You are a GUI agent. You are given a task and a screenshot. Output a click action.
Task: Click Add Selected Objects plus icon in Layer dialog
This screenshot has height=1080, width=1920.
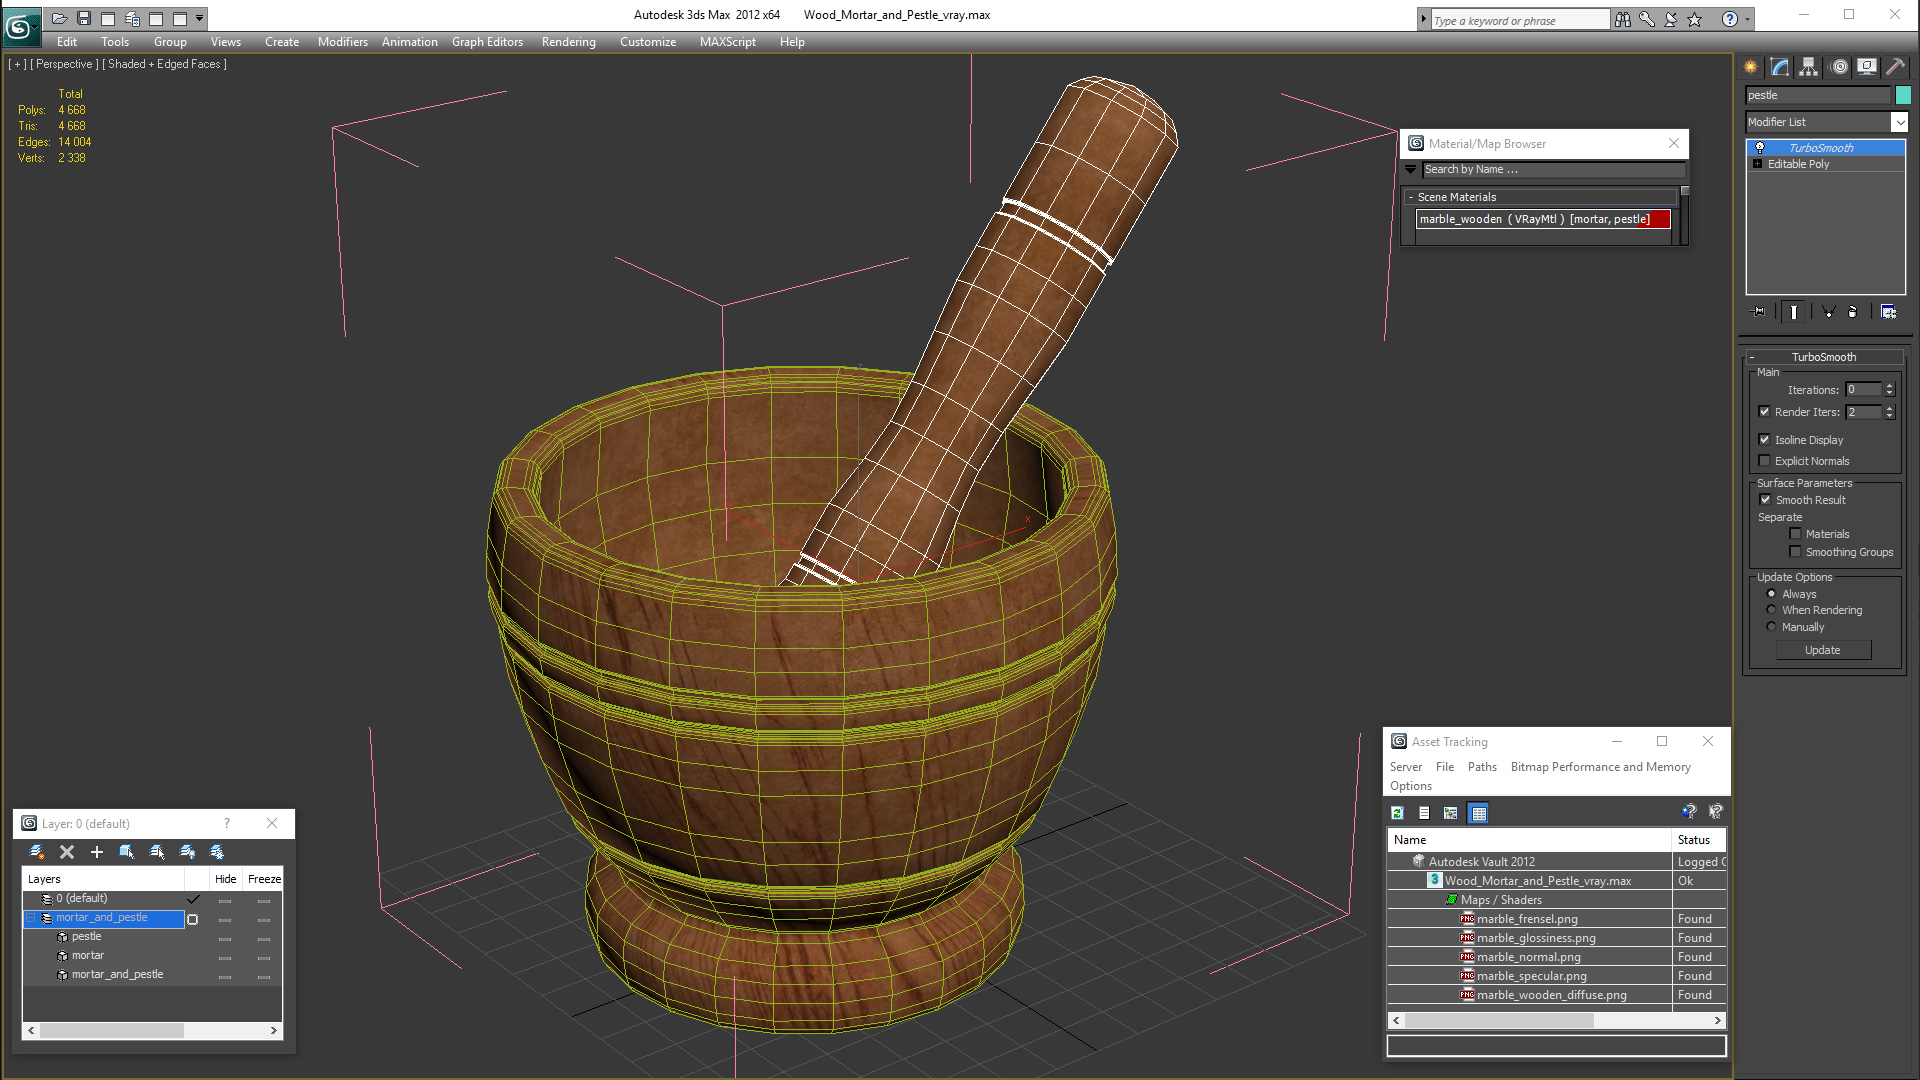tap(97, 852)
